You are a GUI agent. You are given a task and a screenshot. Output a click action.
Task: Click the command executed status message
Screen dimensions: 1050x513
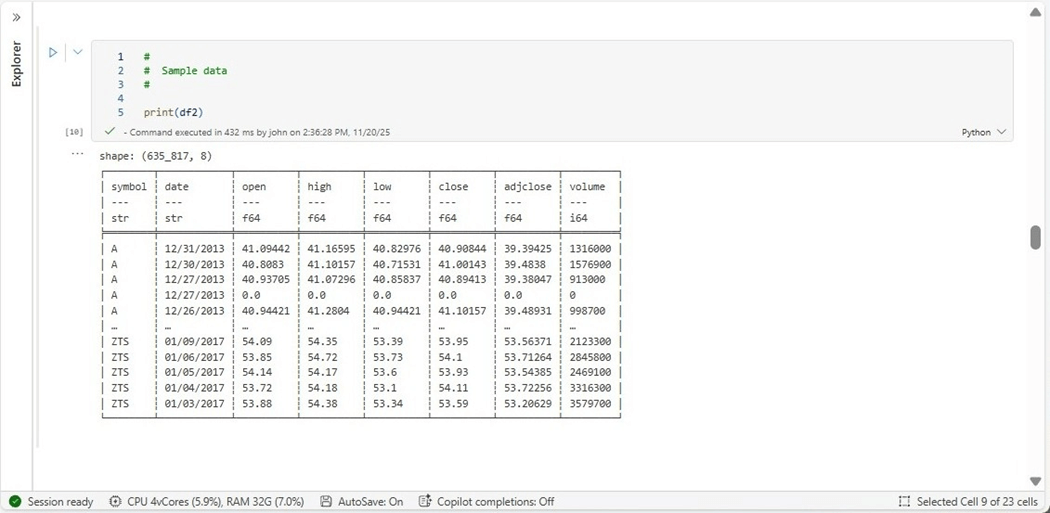pos(256,133)
